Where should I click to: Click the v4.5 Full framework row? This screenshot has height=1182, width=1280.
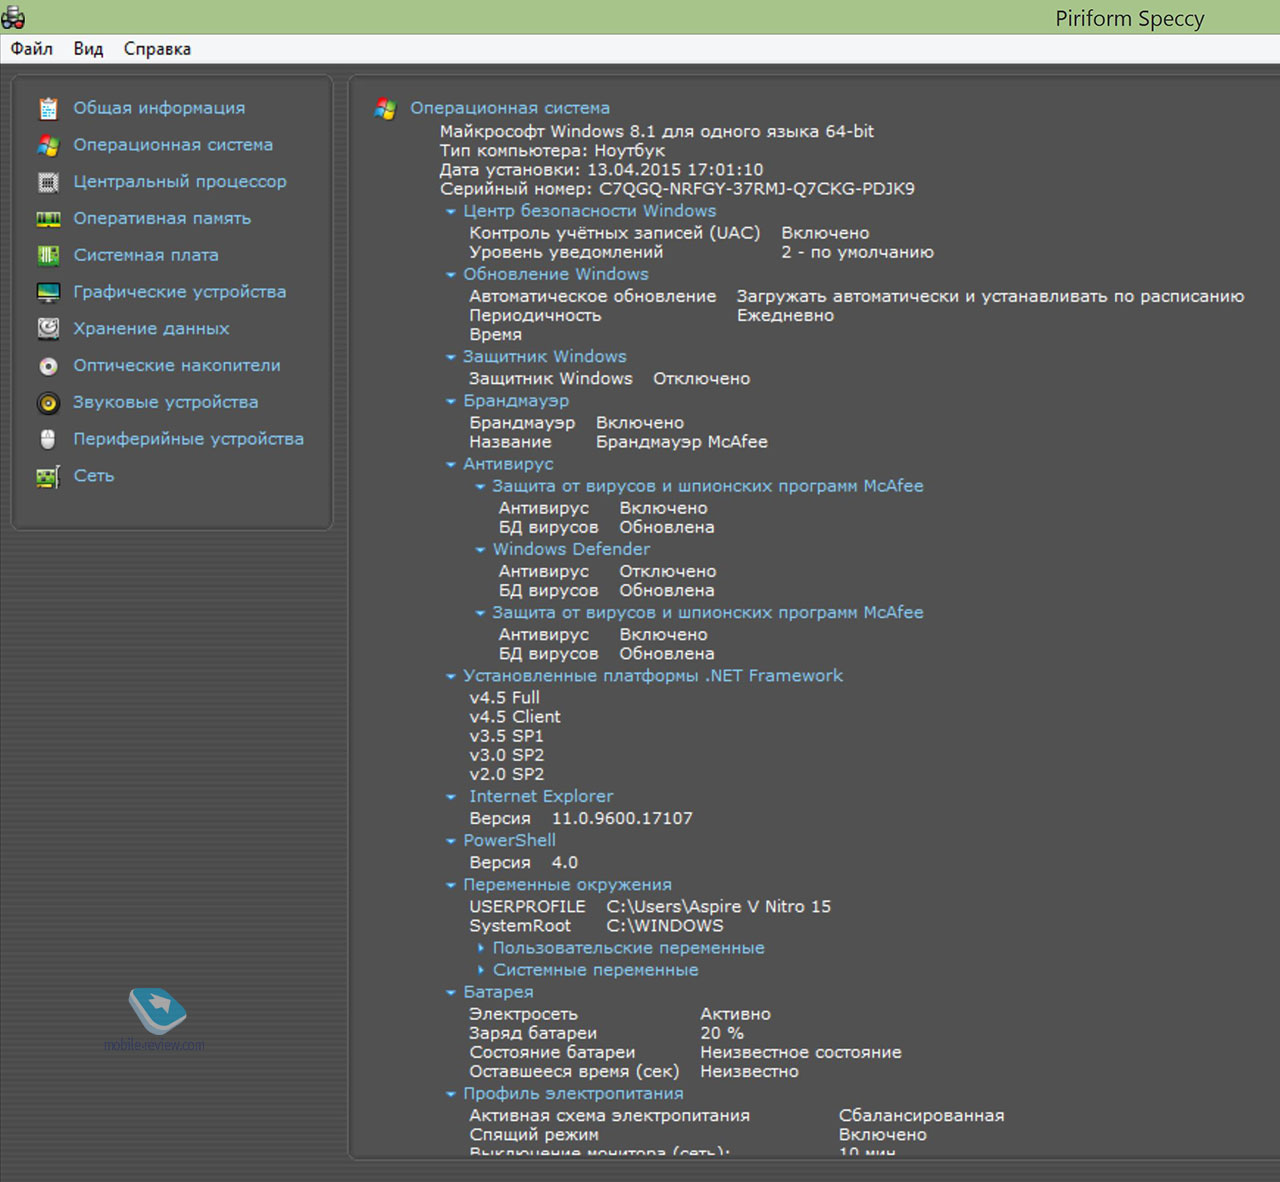[x=504, y=698]
